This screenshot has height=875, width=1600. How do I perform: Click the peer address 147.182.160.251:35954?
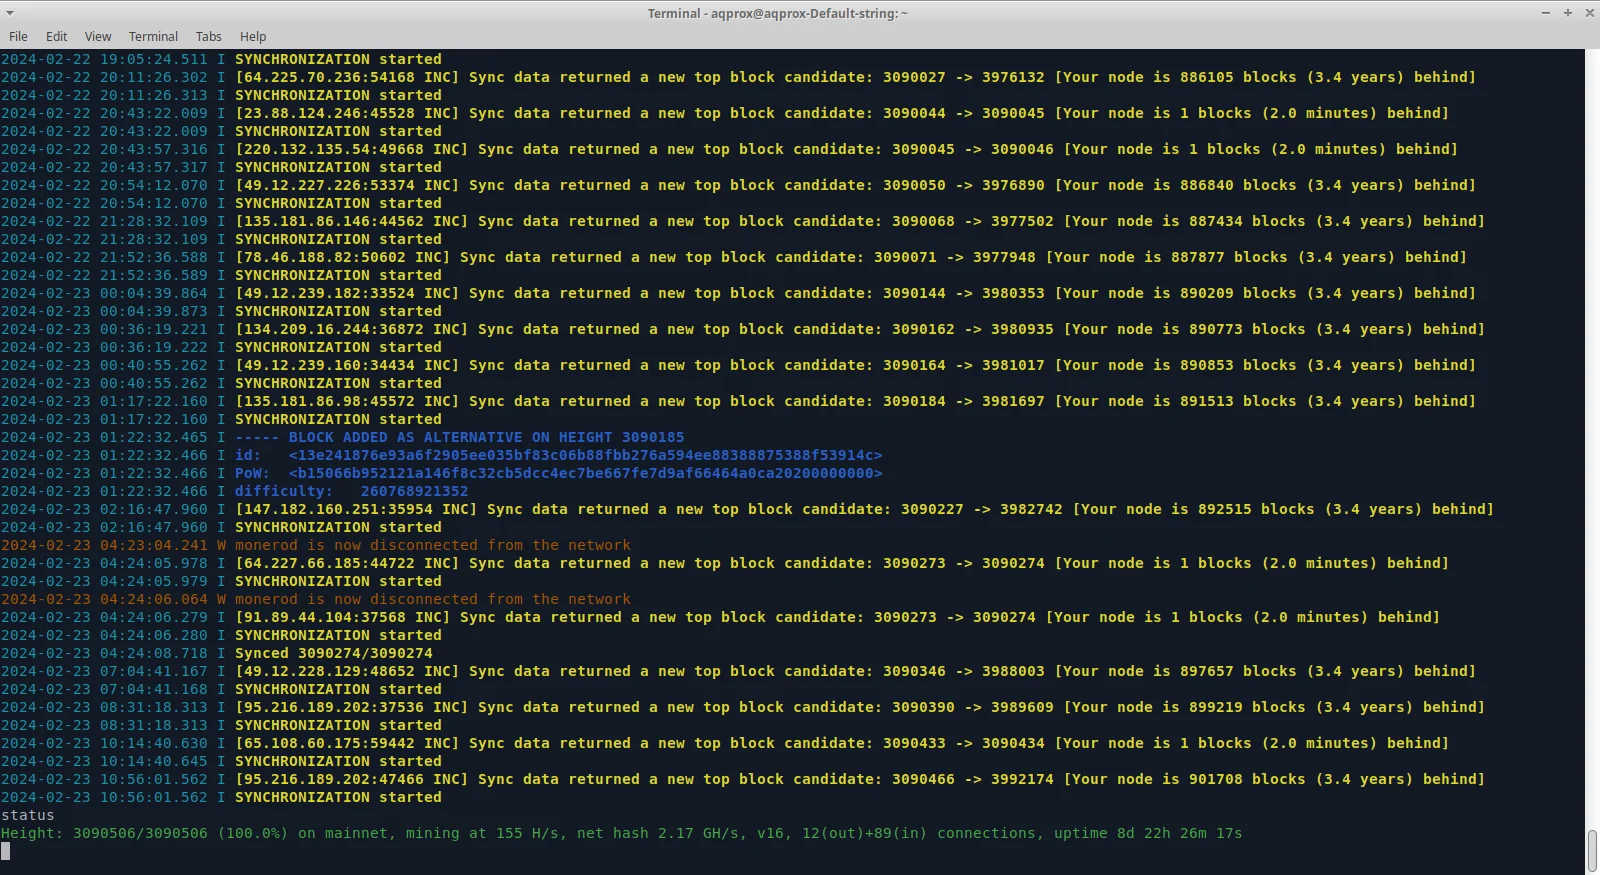338,509
